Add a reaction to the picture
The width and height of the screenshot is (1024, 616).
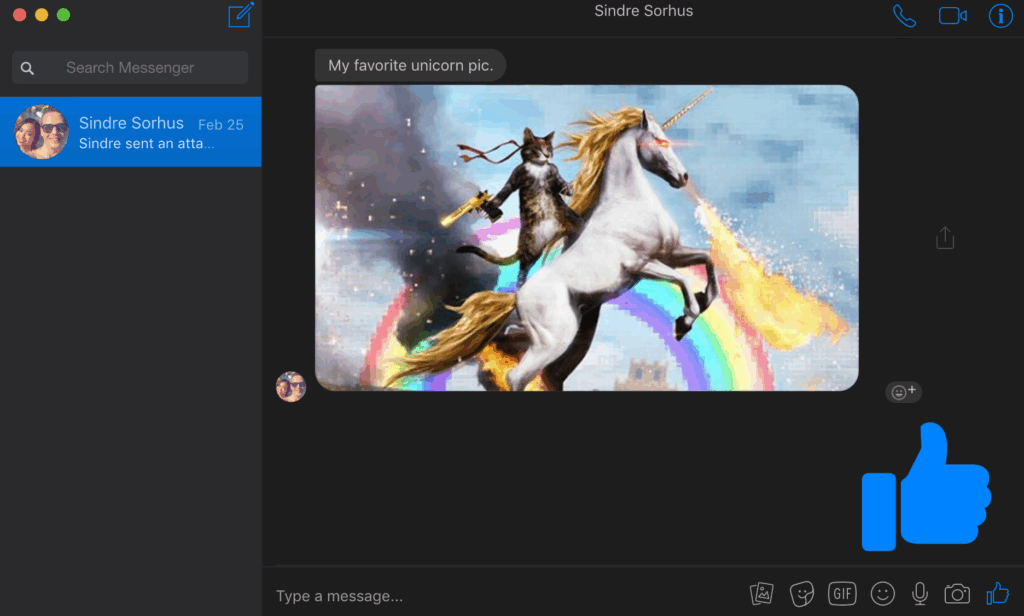tap(903, 392)
